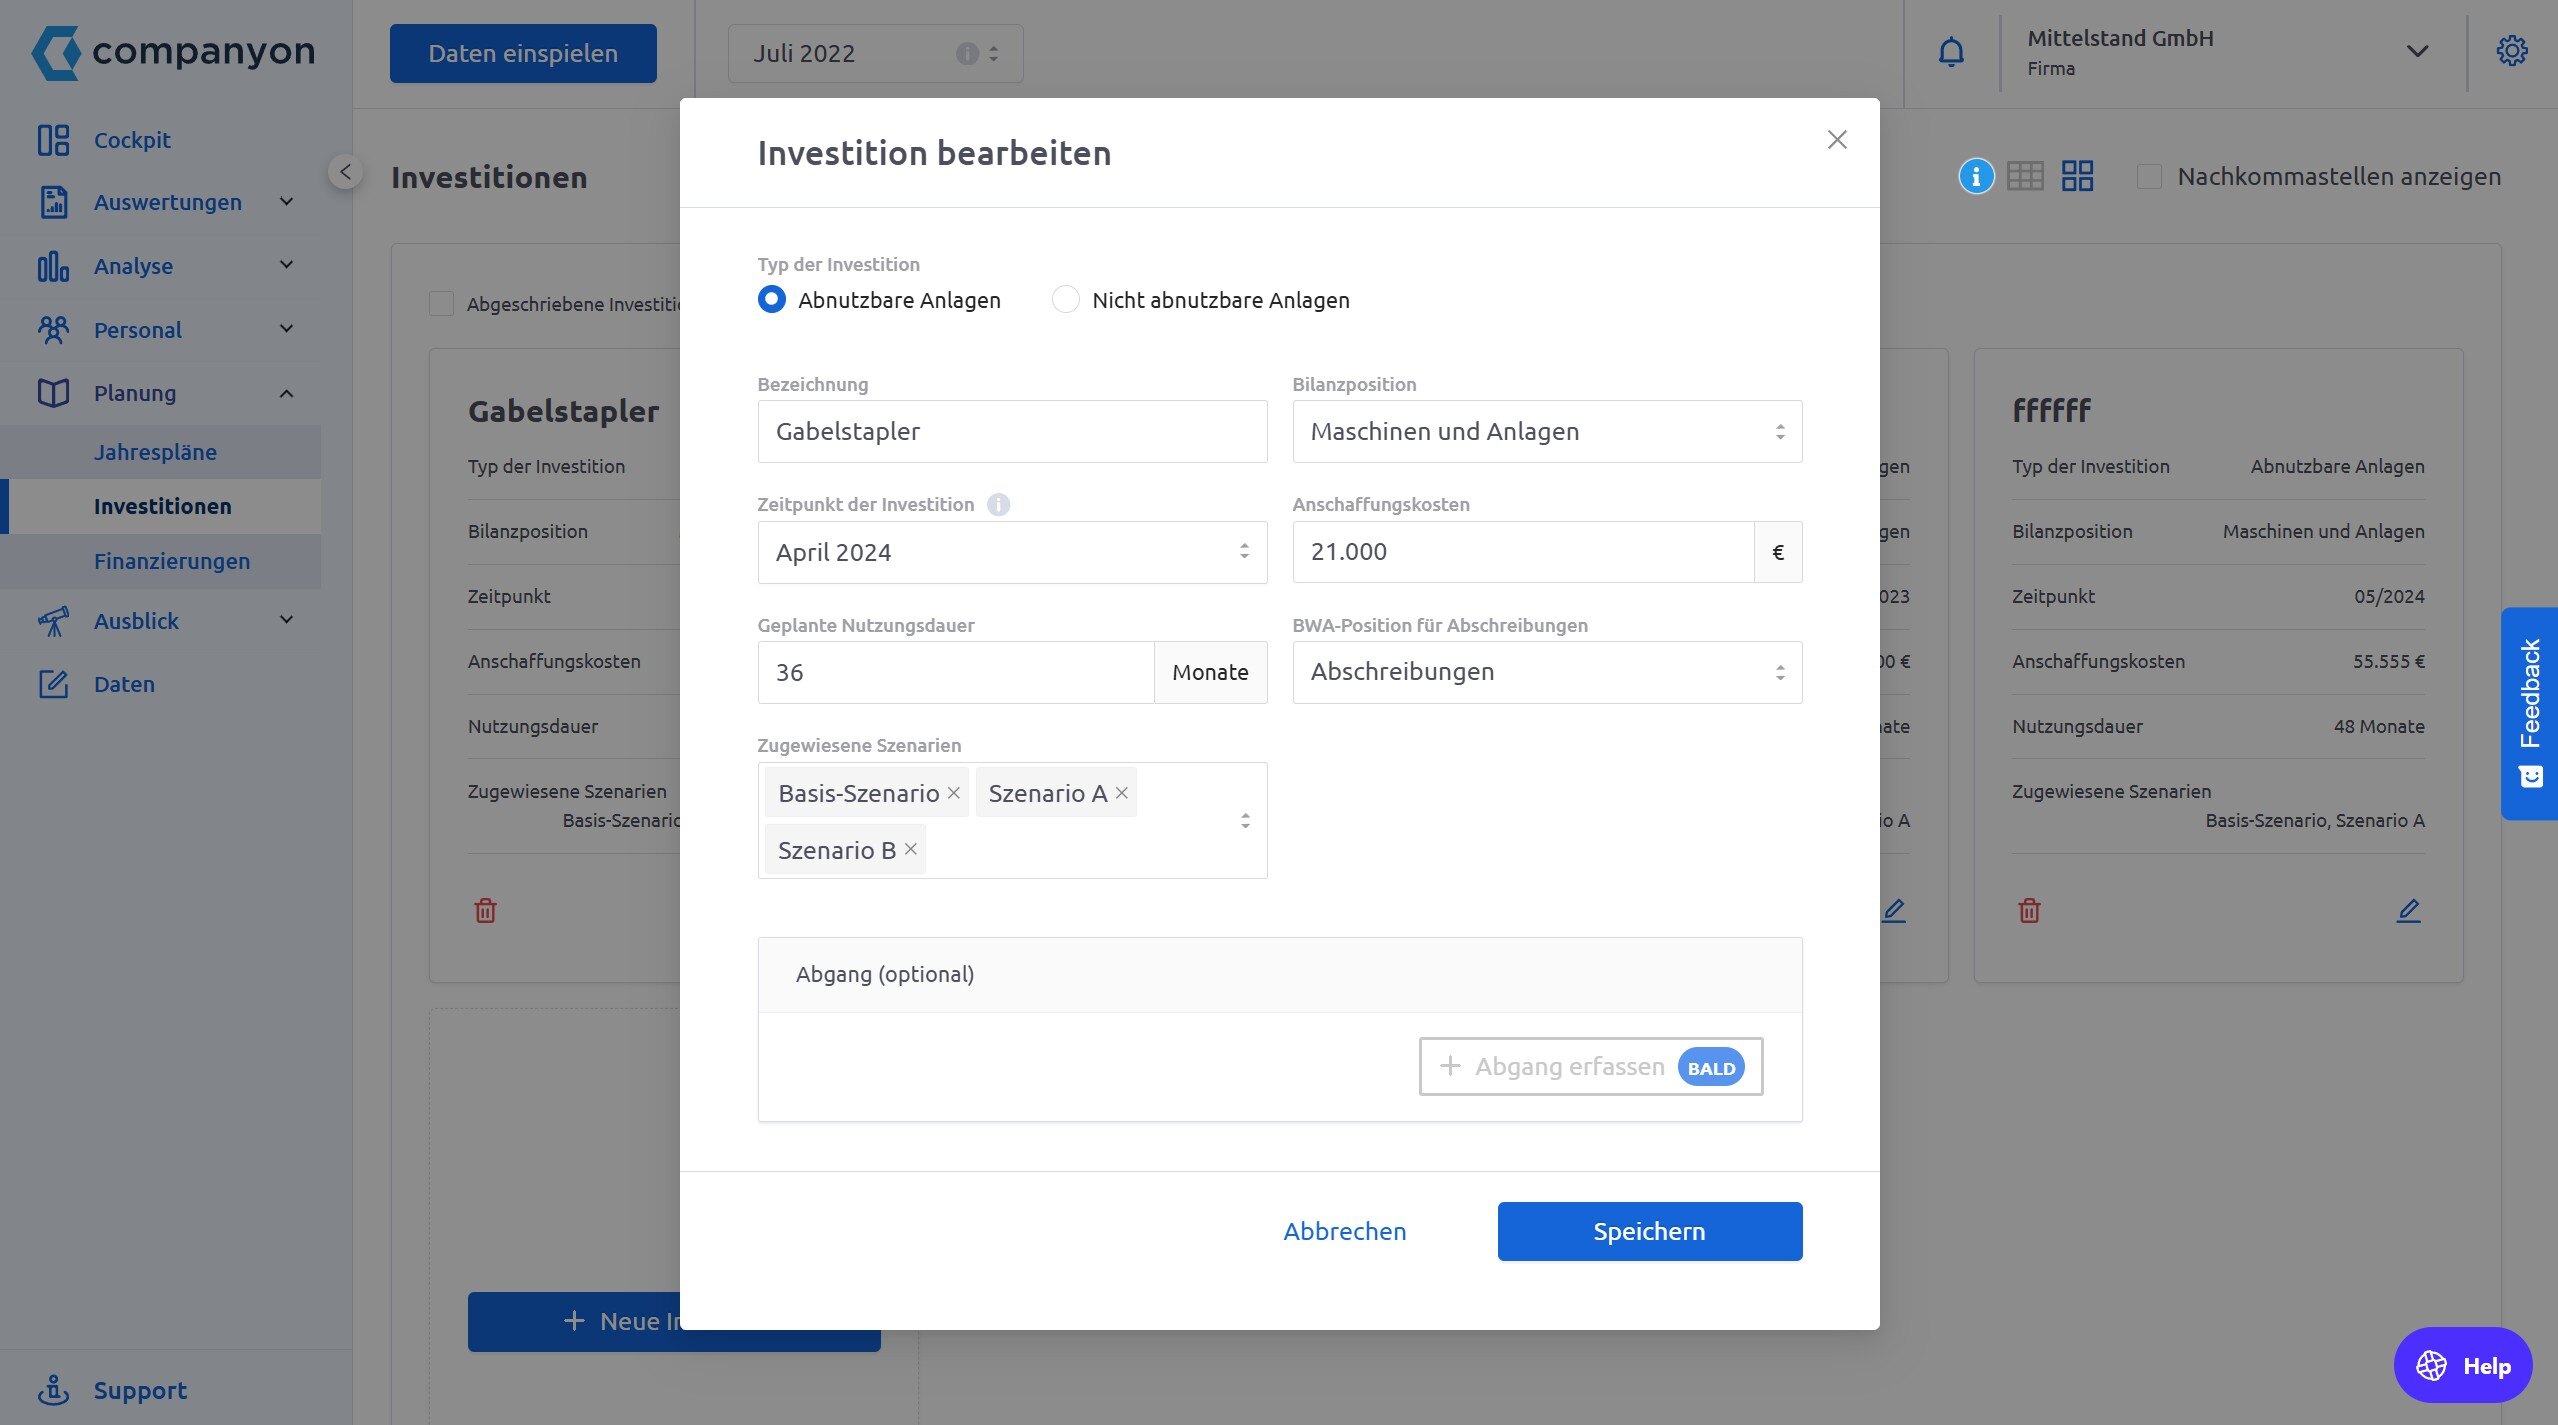Remove Szenario B tag

910,849
